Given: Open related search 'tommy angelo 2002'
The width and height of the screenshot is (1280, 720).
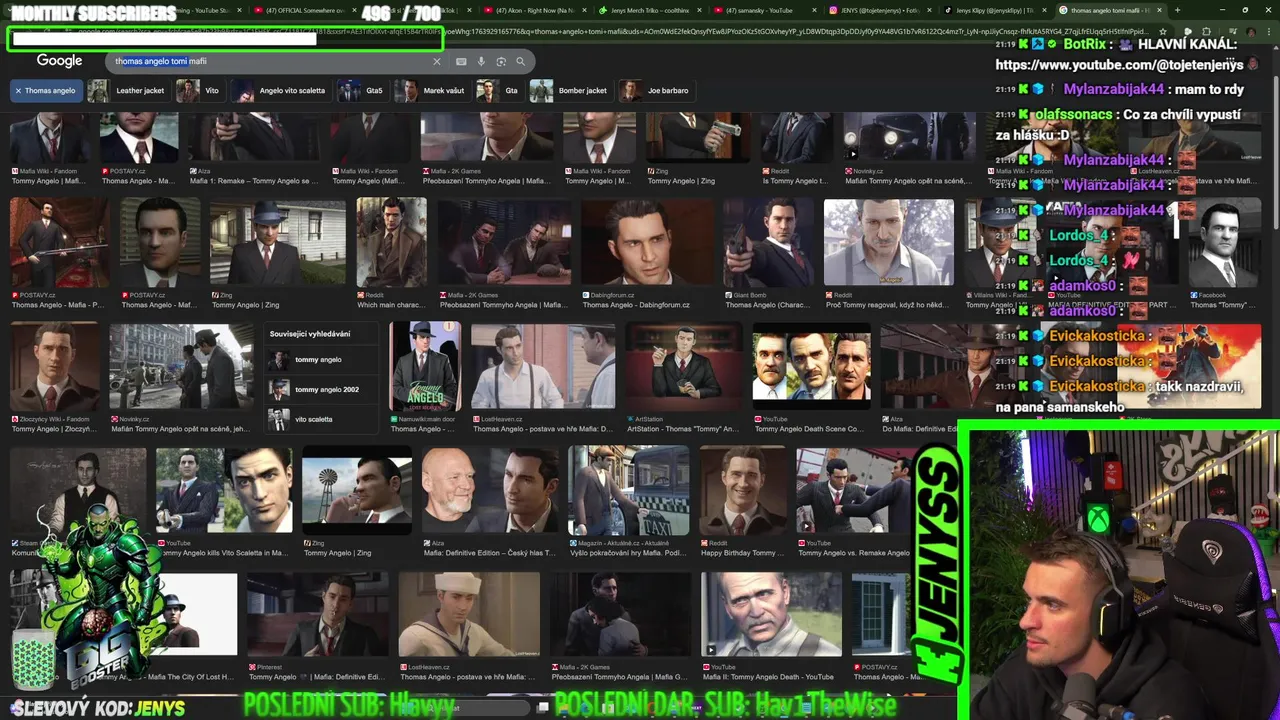Looking at the screenshot, I should 322,390.
